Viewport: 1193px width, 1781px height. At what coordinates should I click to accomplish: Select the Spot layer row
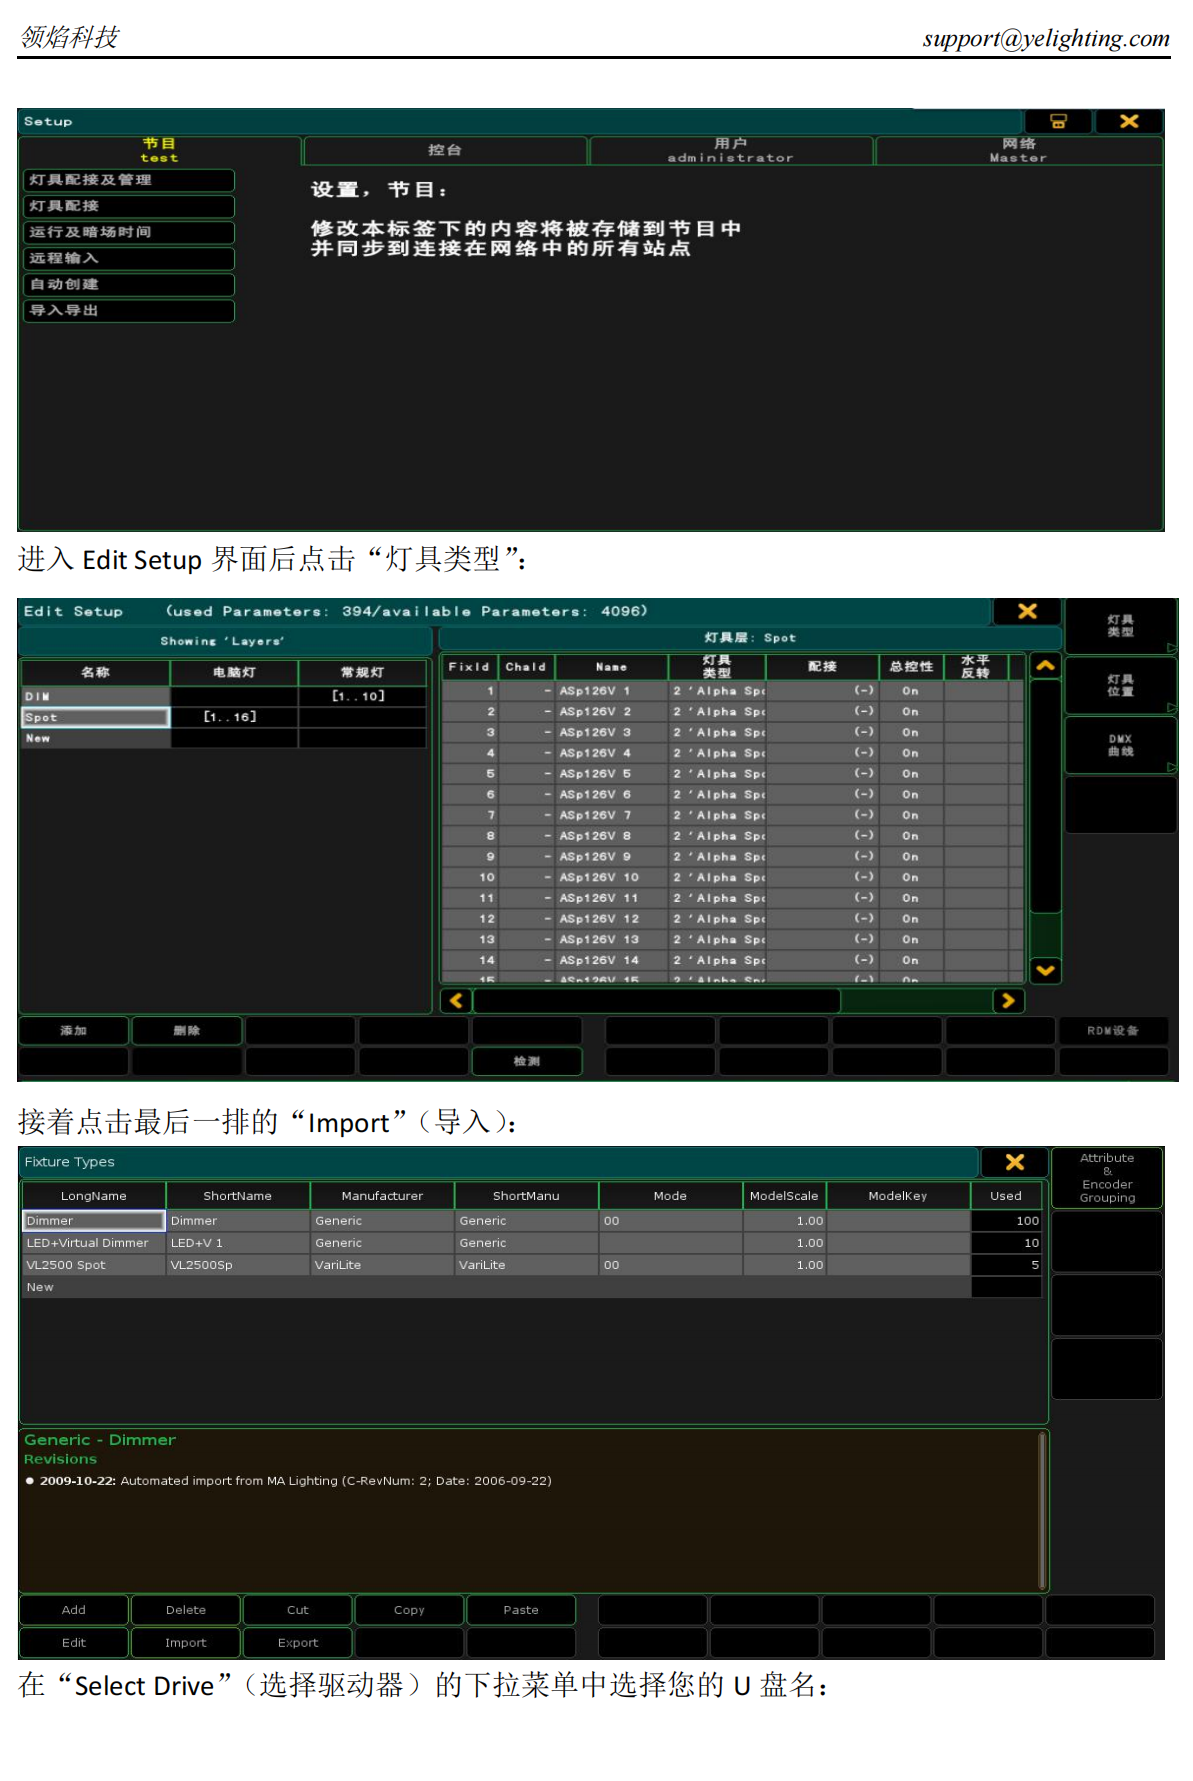95,717
